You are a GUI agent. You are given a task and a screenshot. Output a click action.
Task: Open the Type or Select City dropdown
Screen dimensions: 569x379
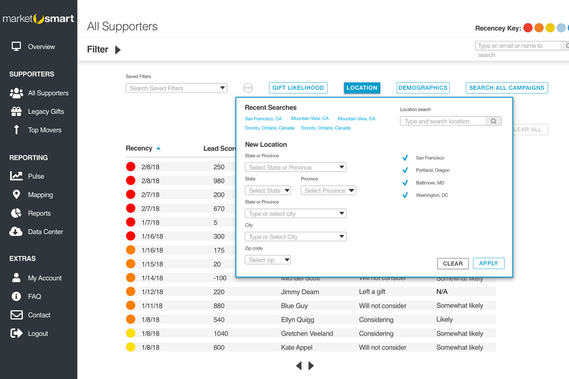click(x=295, y=237)
